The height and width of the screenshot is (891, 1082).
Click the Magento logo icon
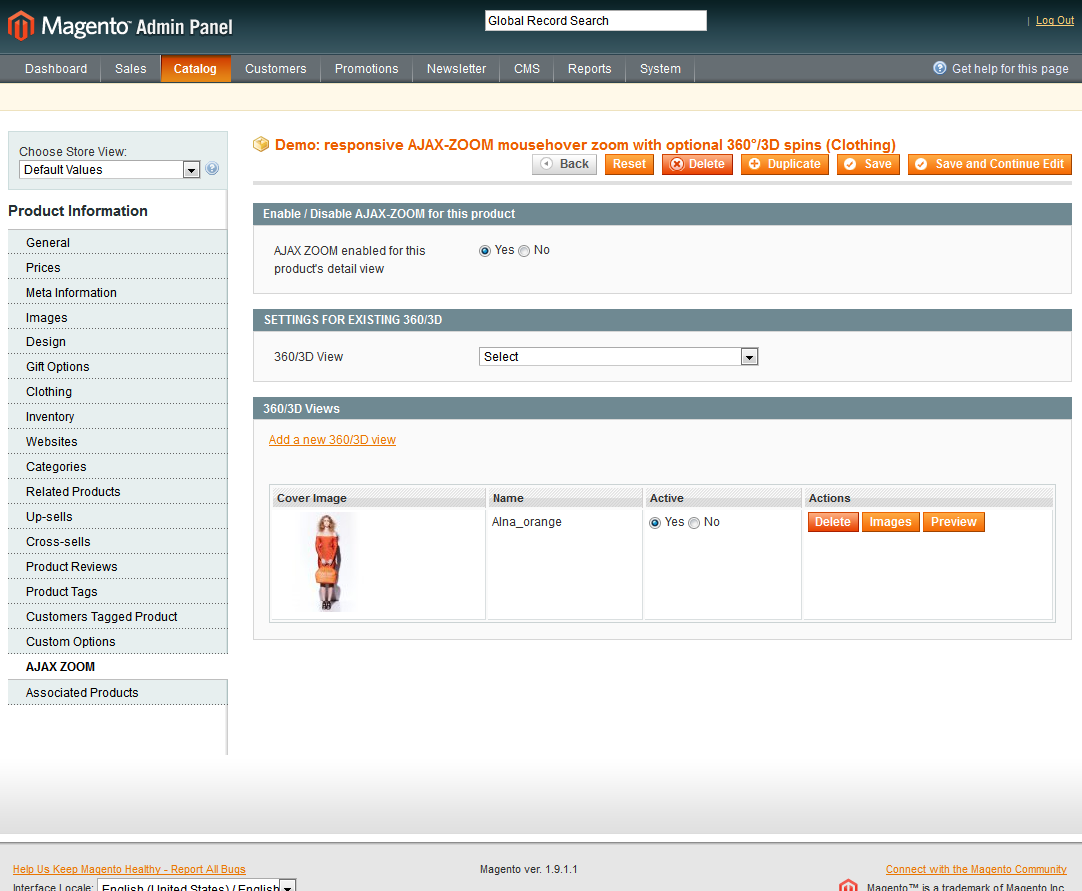[x=21, y=26]
